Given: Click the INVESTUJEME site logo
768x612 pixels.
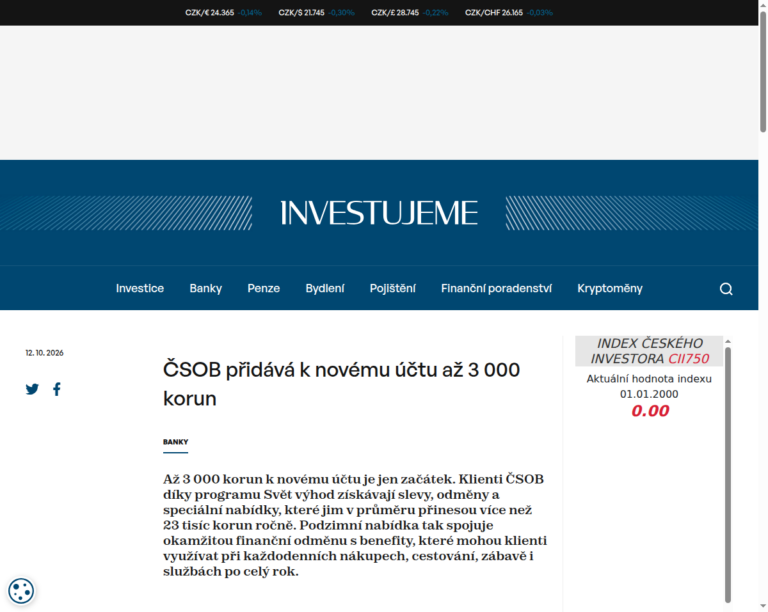Looking at the screenshot, I should tap(379, 213).
